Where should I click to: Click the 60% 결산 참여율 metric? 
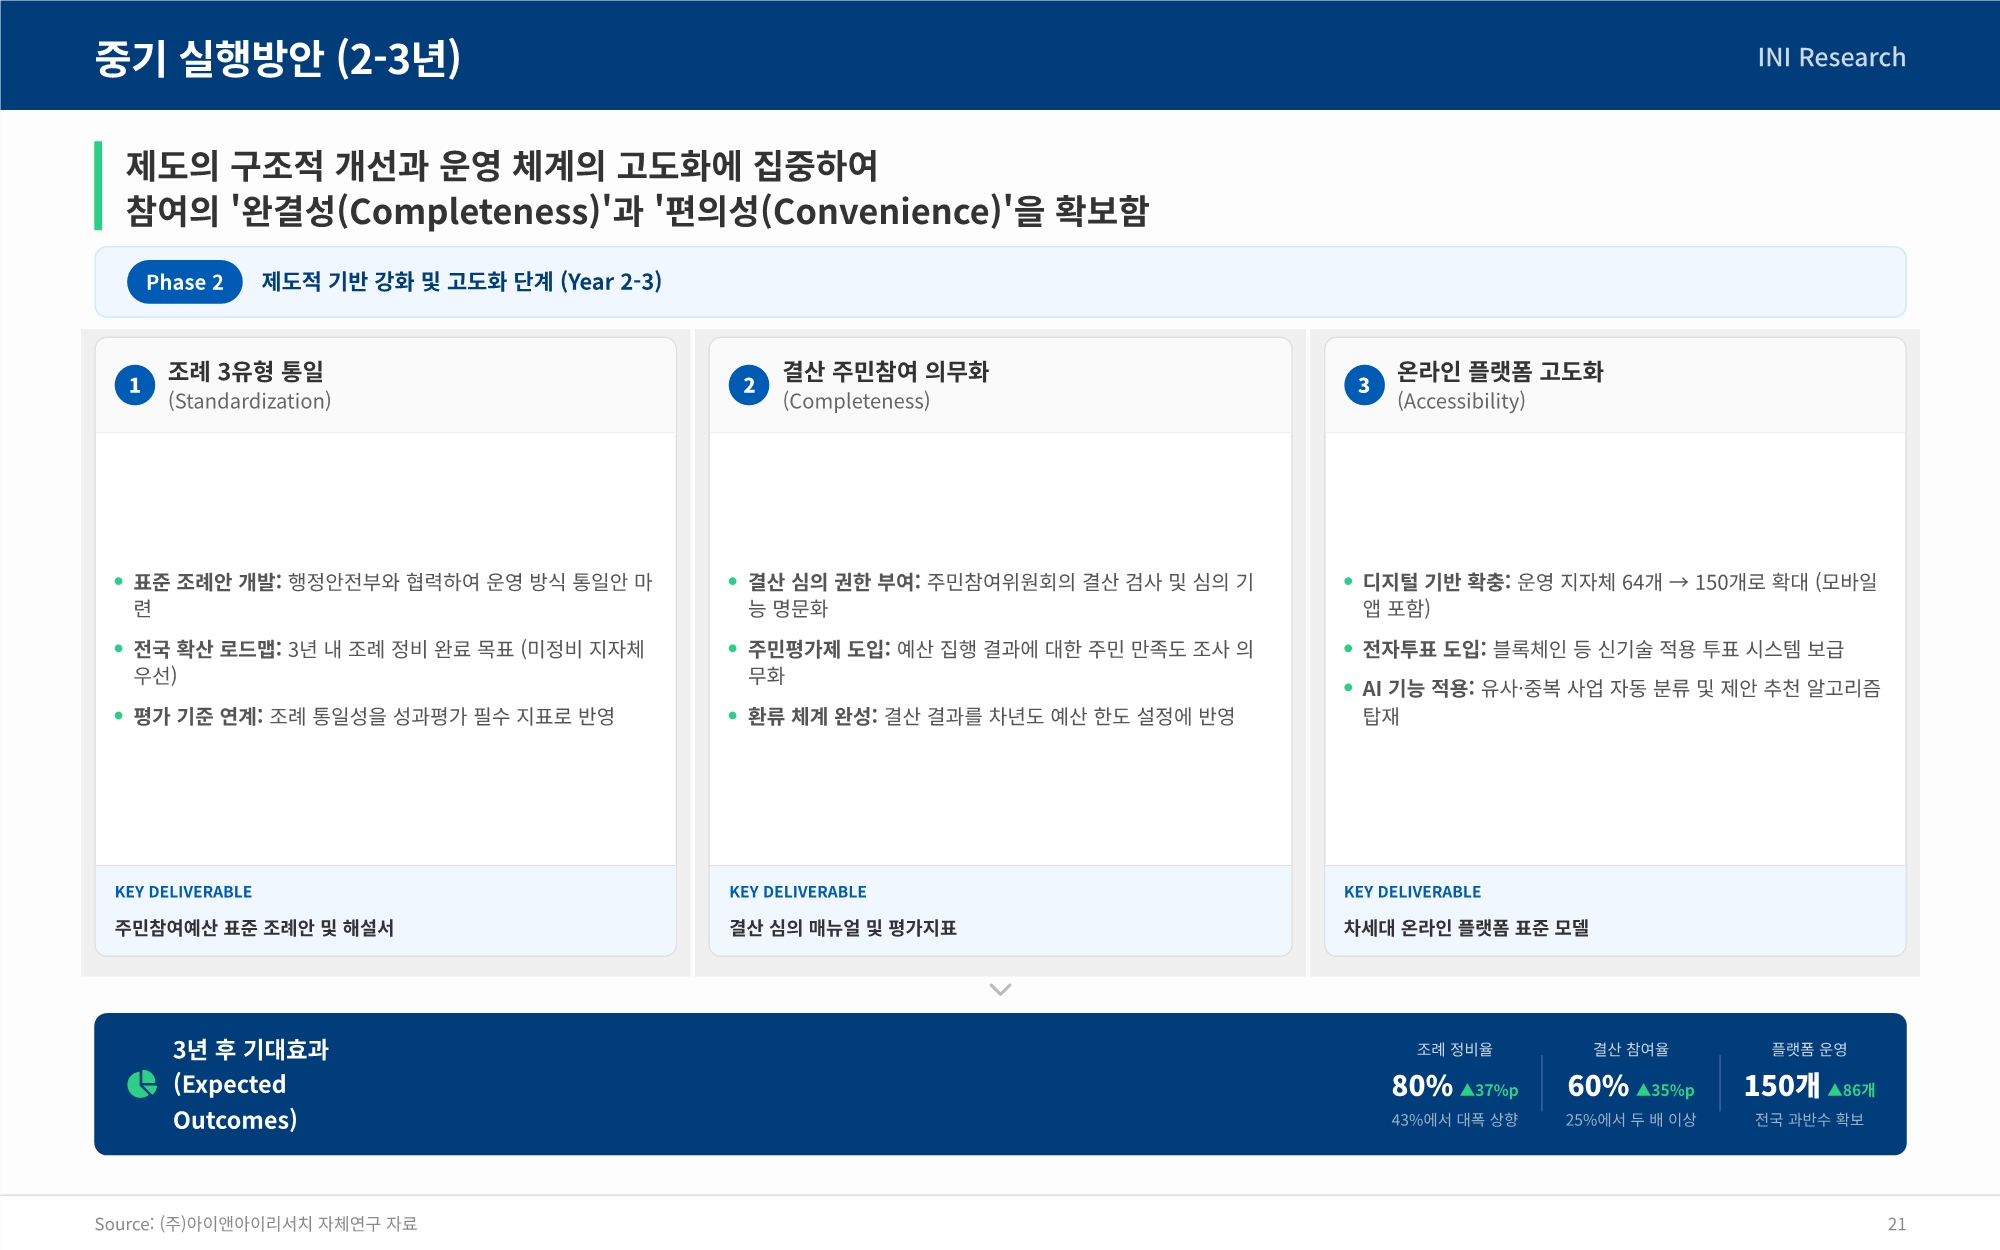pyautogui.click(x=1598, y=1086)
